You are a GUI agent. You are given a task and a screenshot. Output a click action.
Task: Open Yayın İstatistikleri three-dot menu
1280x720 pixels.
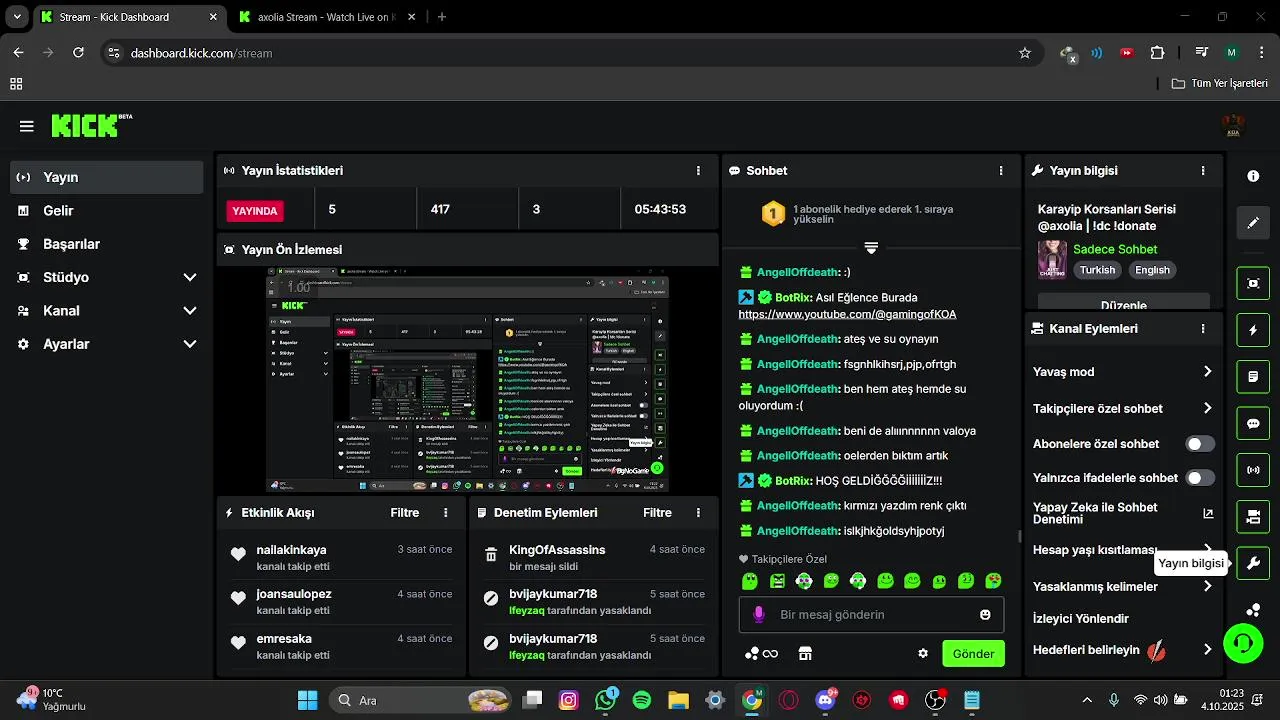coord(698,171)
